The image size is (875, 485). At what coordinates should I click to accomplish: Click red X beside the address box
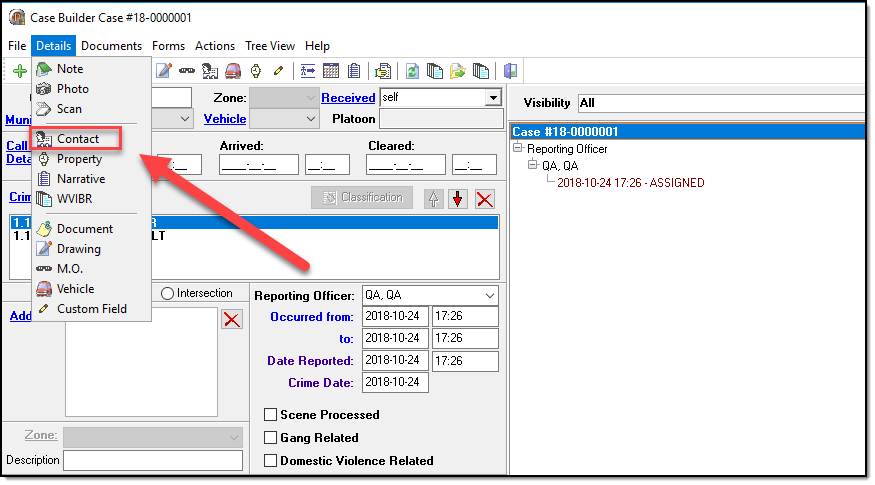231,319
